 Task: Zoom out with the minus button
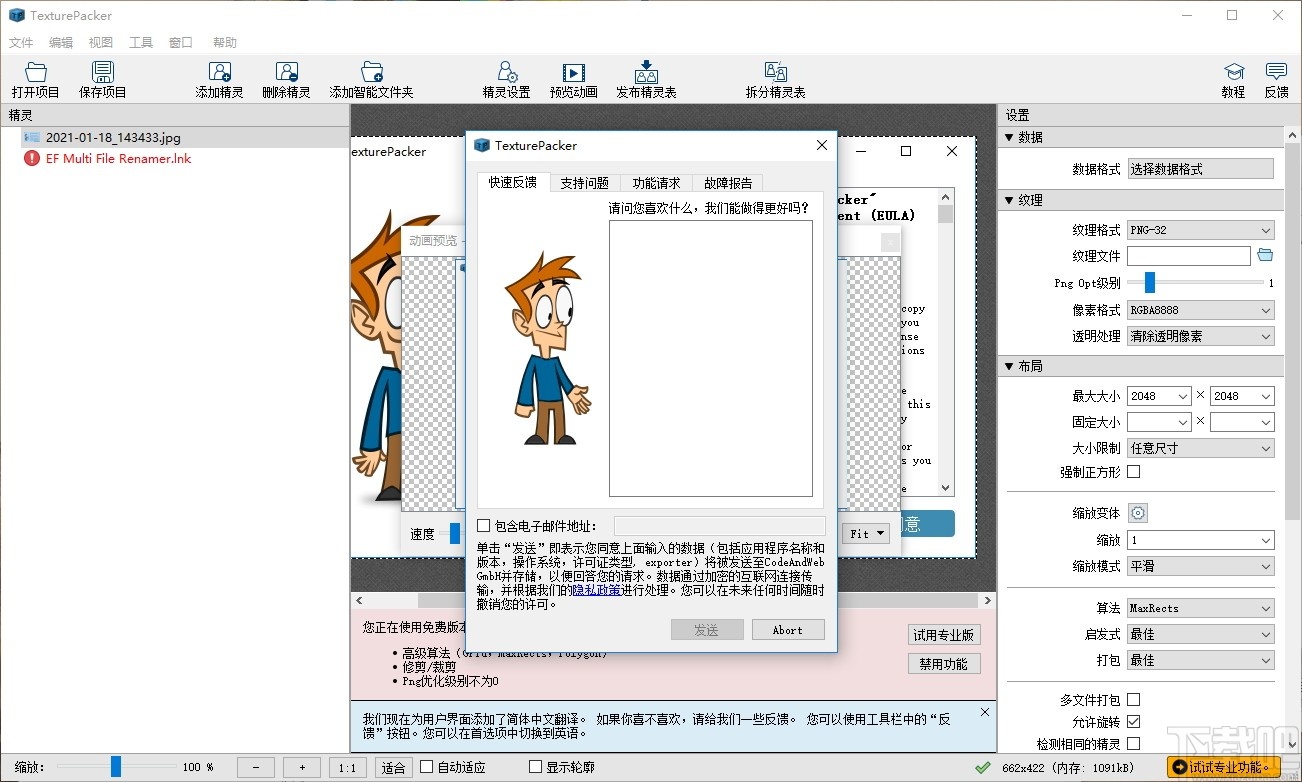[x=256, y=767]
